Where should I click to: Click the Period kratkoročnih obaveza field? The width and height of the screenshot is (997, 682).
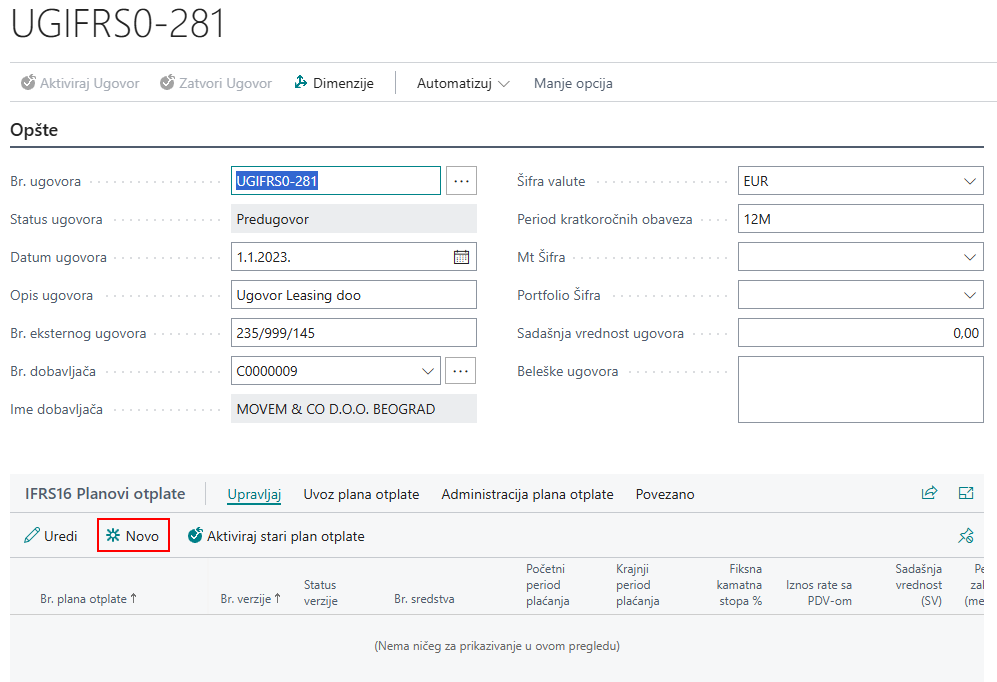[860, 219]
